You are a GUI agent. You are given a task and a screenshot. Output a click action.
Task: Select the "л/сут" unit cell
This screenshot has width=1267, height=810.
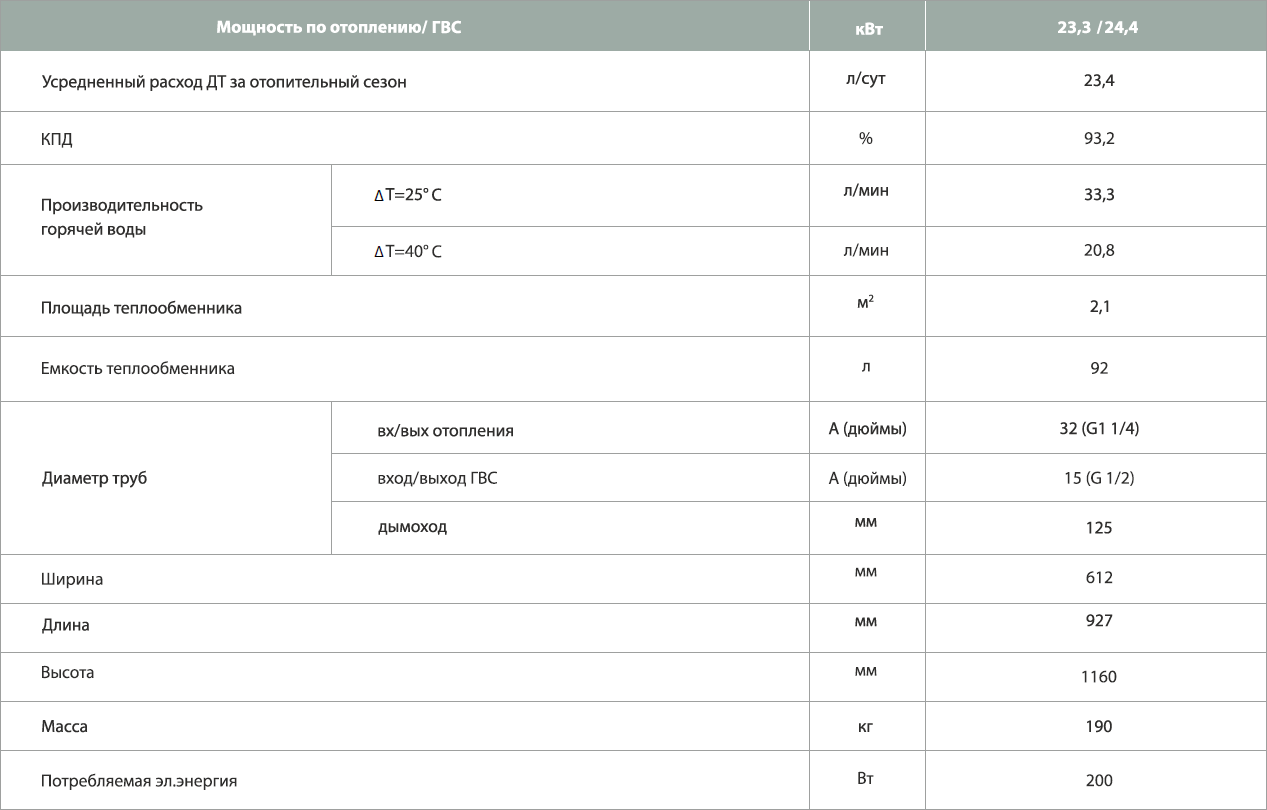(866, 80)
